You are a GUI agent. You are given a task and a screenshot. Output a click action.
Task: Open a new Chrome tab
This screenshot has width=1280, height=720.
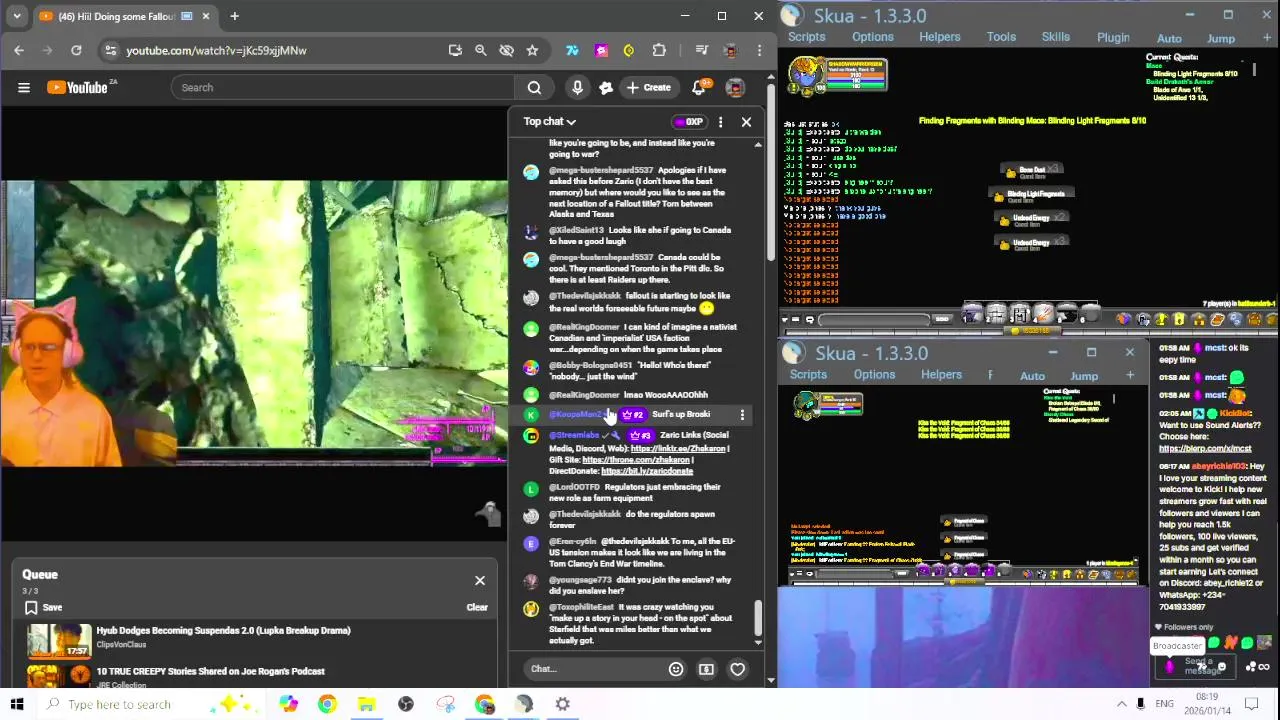tap(234, 16)
